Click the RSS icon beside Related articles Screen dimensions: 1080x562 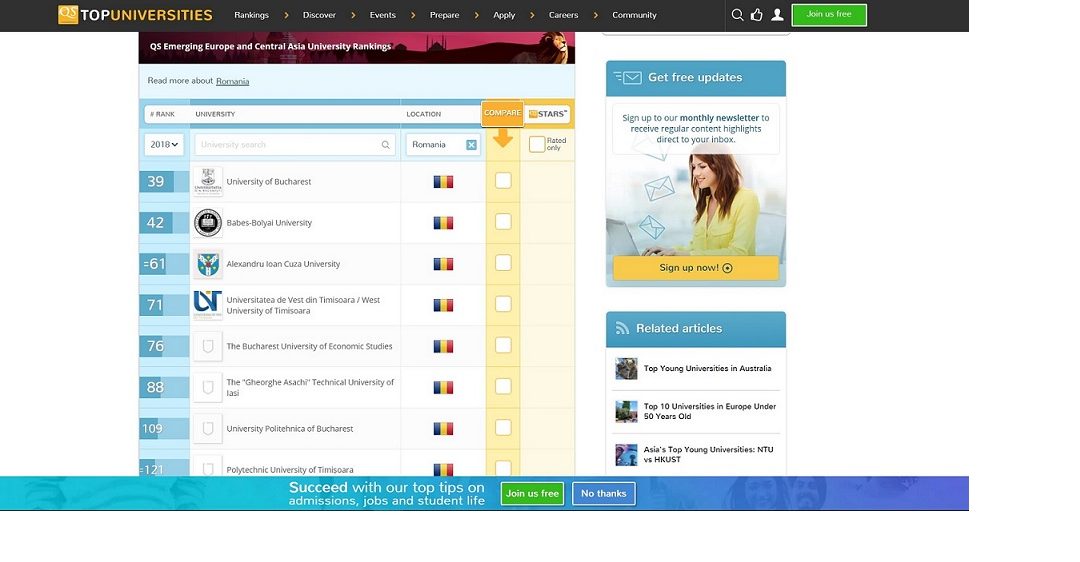click(x=623, y=329)
